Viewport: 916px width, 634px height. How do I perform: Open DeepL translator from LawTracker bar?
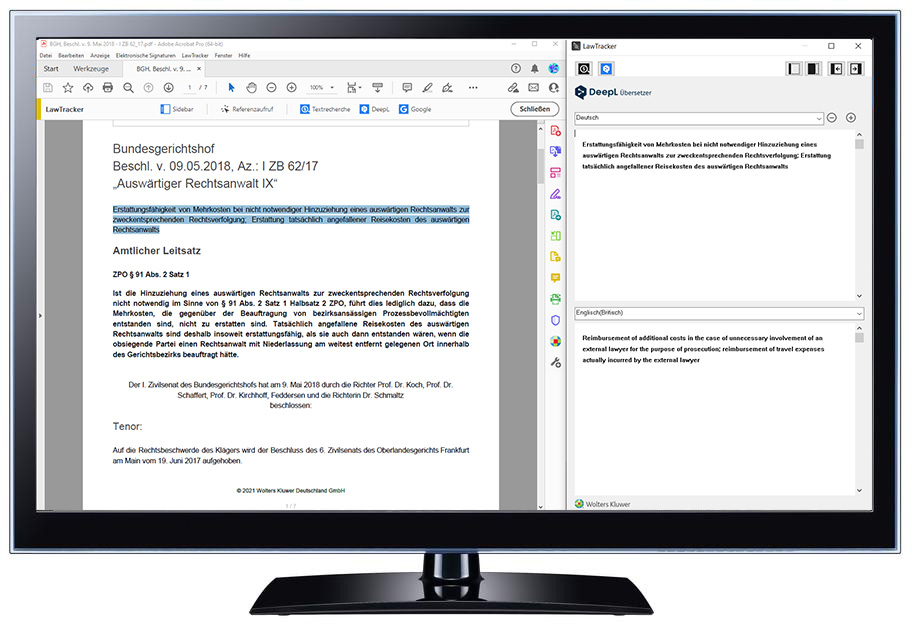point(374,109)
